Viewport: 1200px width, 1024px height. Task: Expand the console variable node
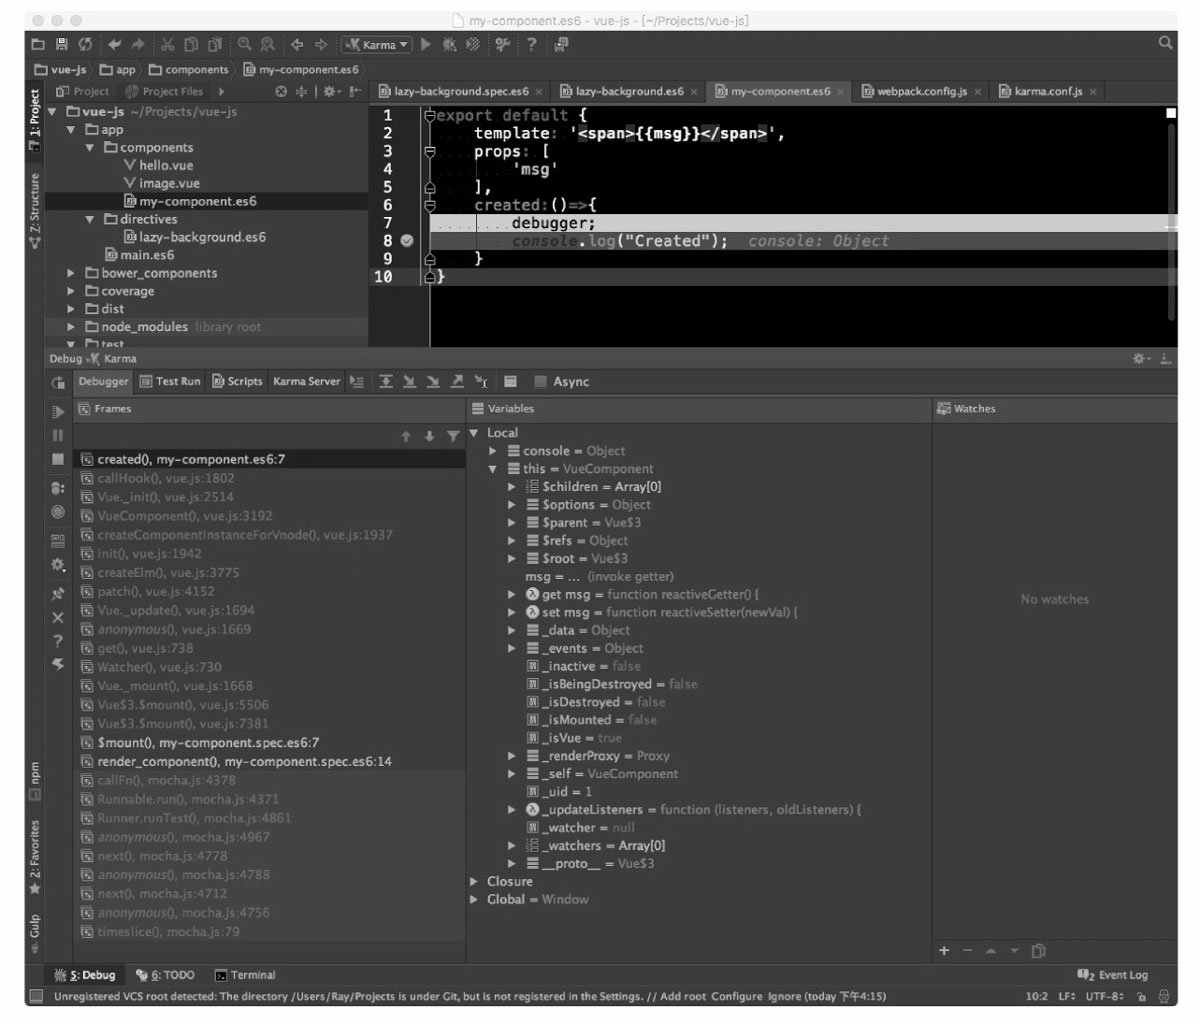(493, 451)
